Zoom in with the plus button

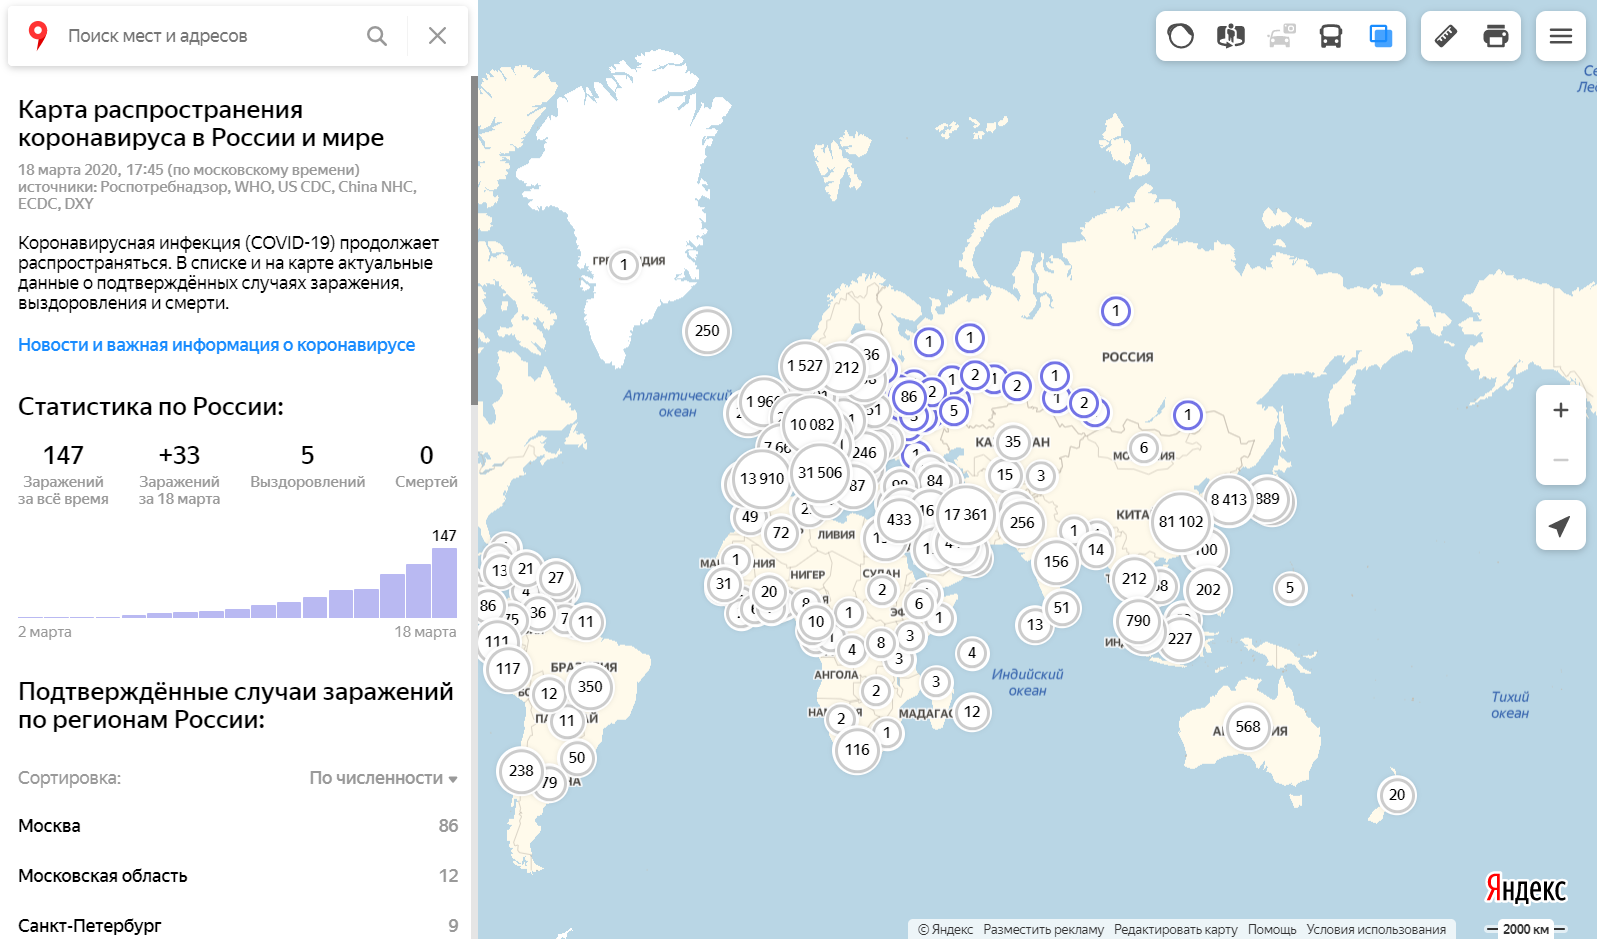click(x=1561, y=410)
